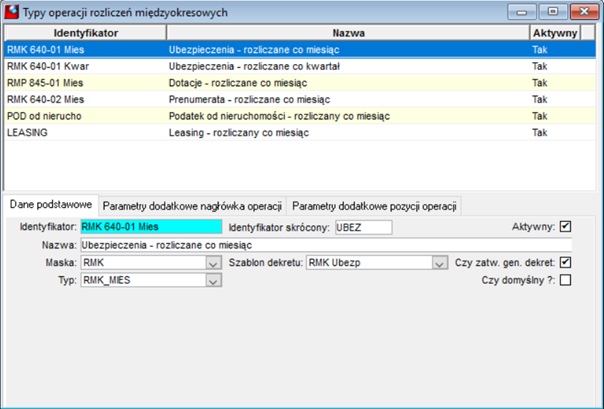Select the LEASING row
Viewport: 604px width, 409px height.
(300, 132)
